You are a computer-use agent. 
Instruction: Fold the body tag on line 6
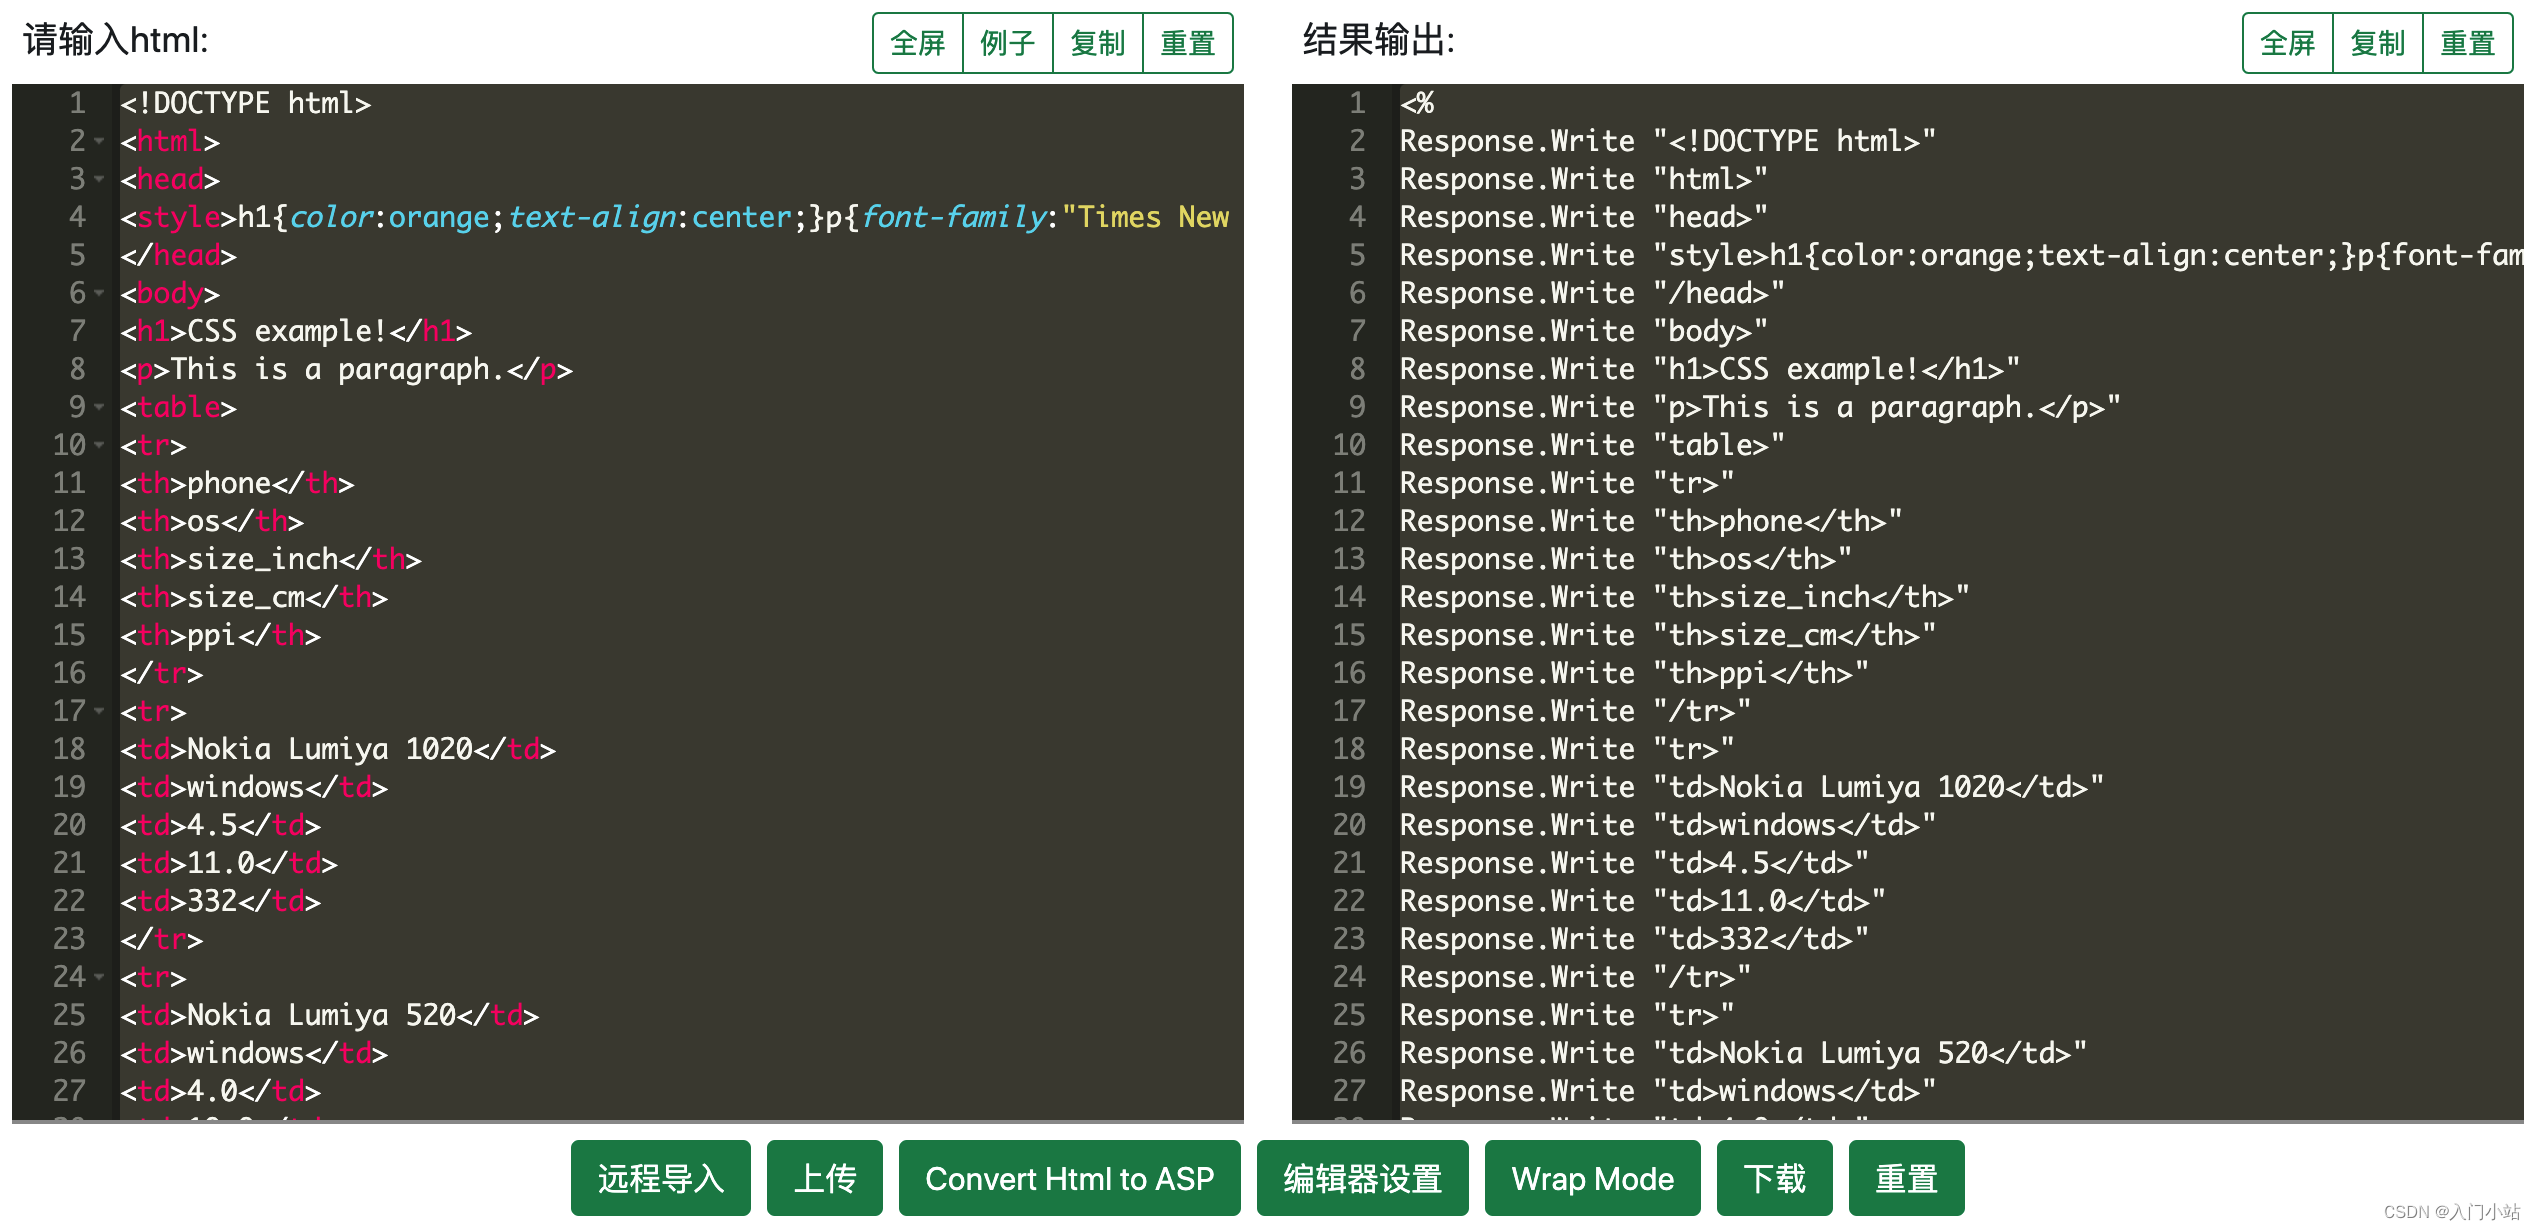[99, 294]
